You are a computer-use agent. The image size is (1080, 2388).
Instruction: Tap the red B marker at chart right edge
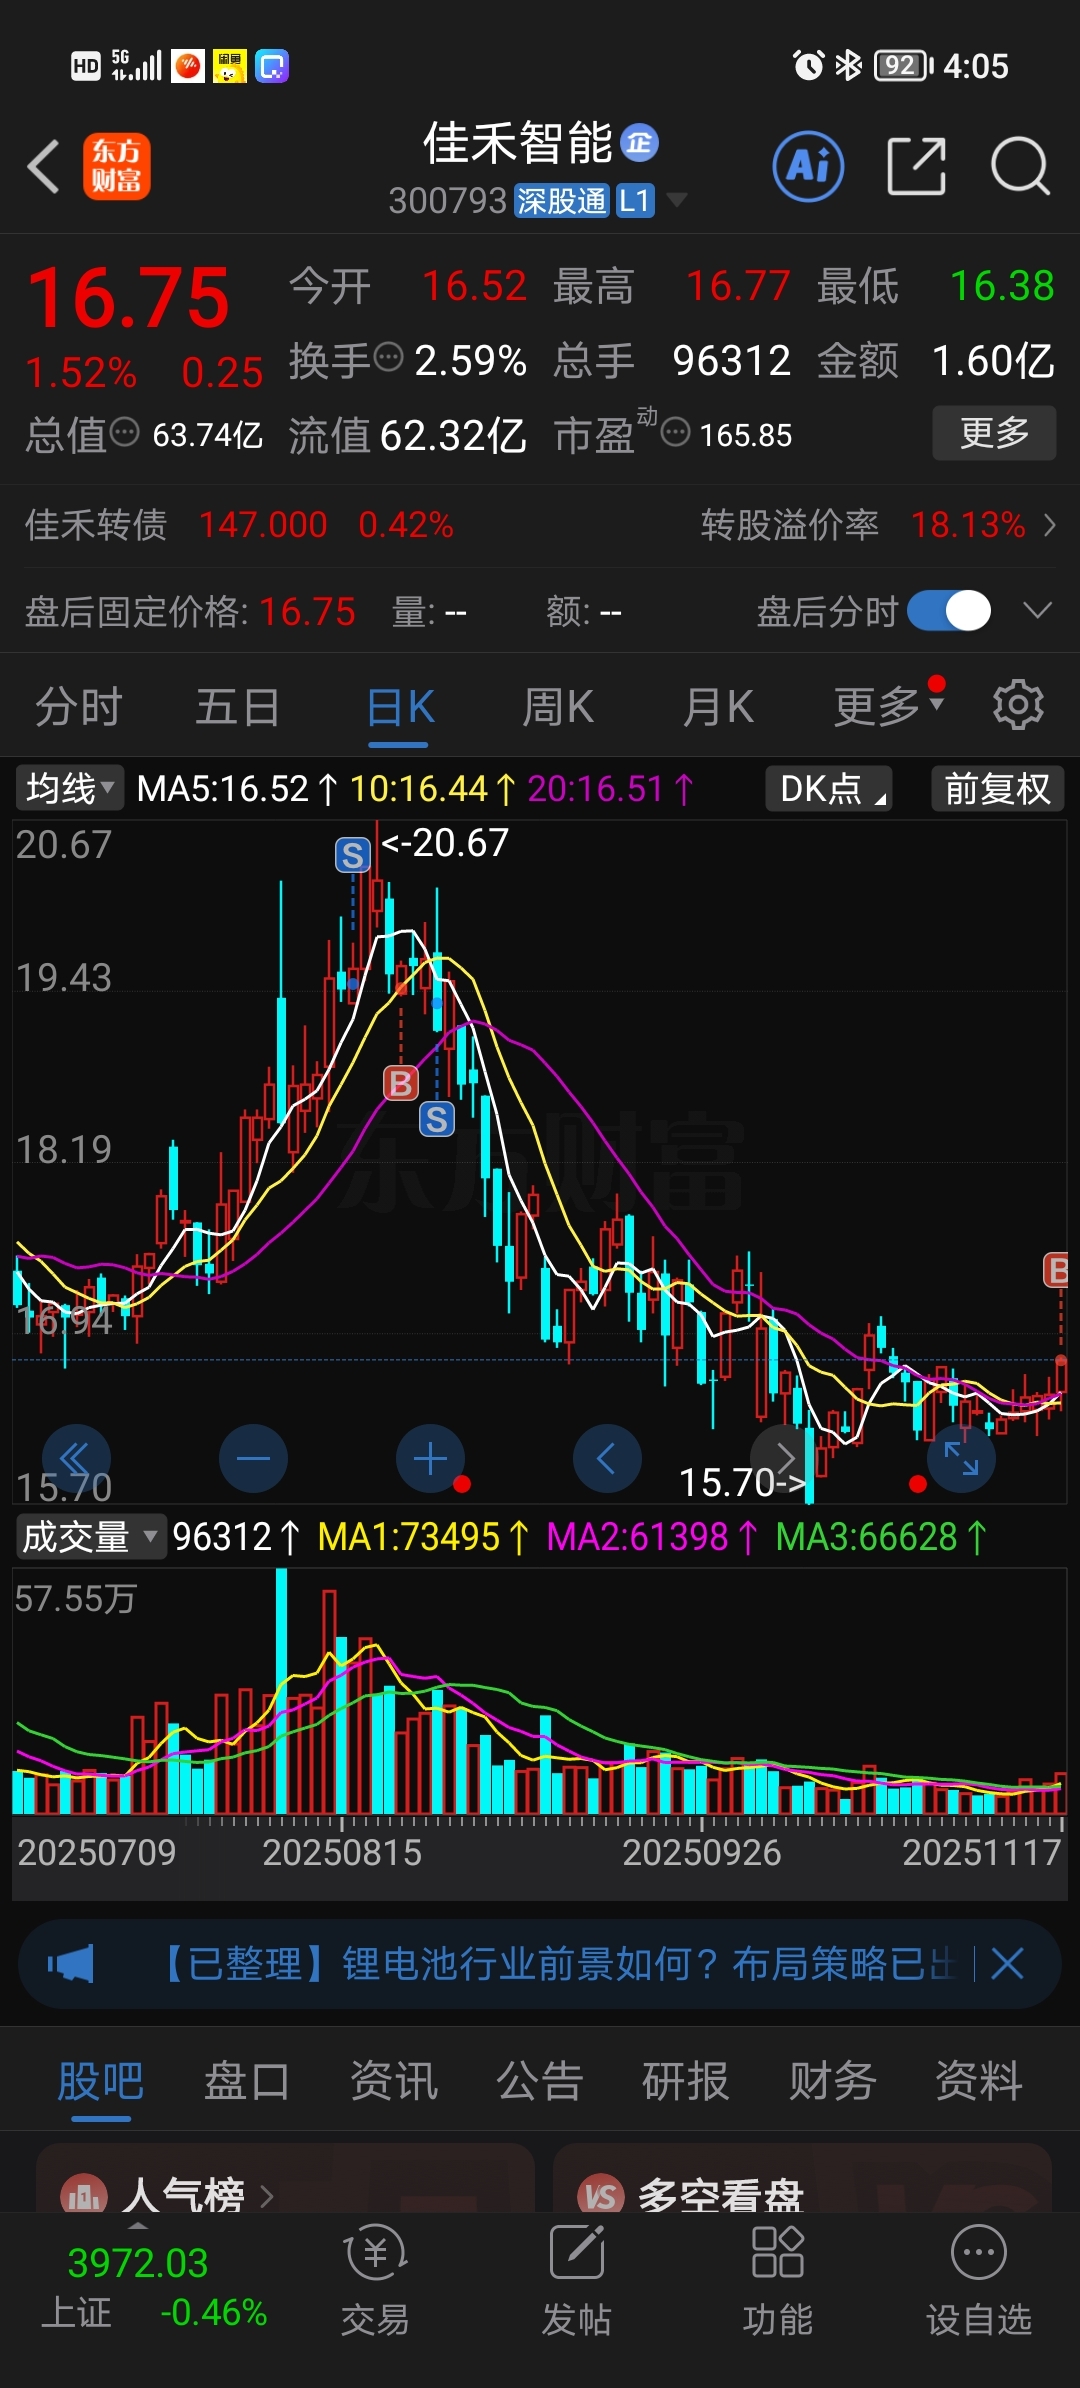coord(1057,1270)
